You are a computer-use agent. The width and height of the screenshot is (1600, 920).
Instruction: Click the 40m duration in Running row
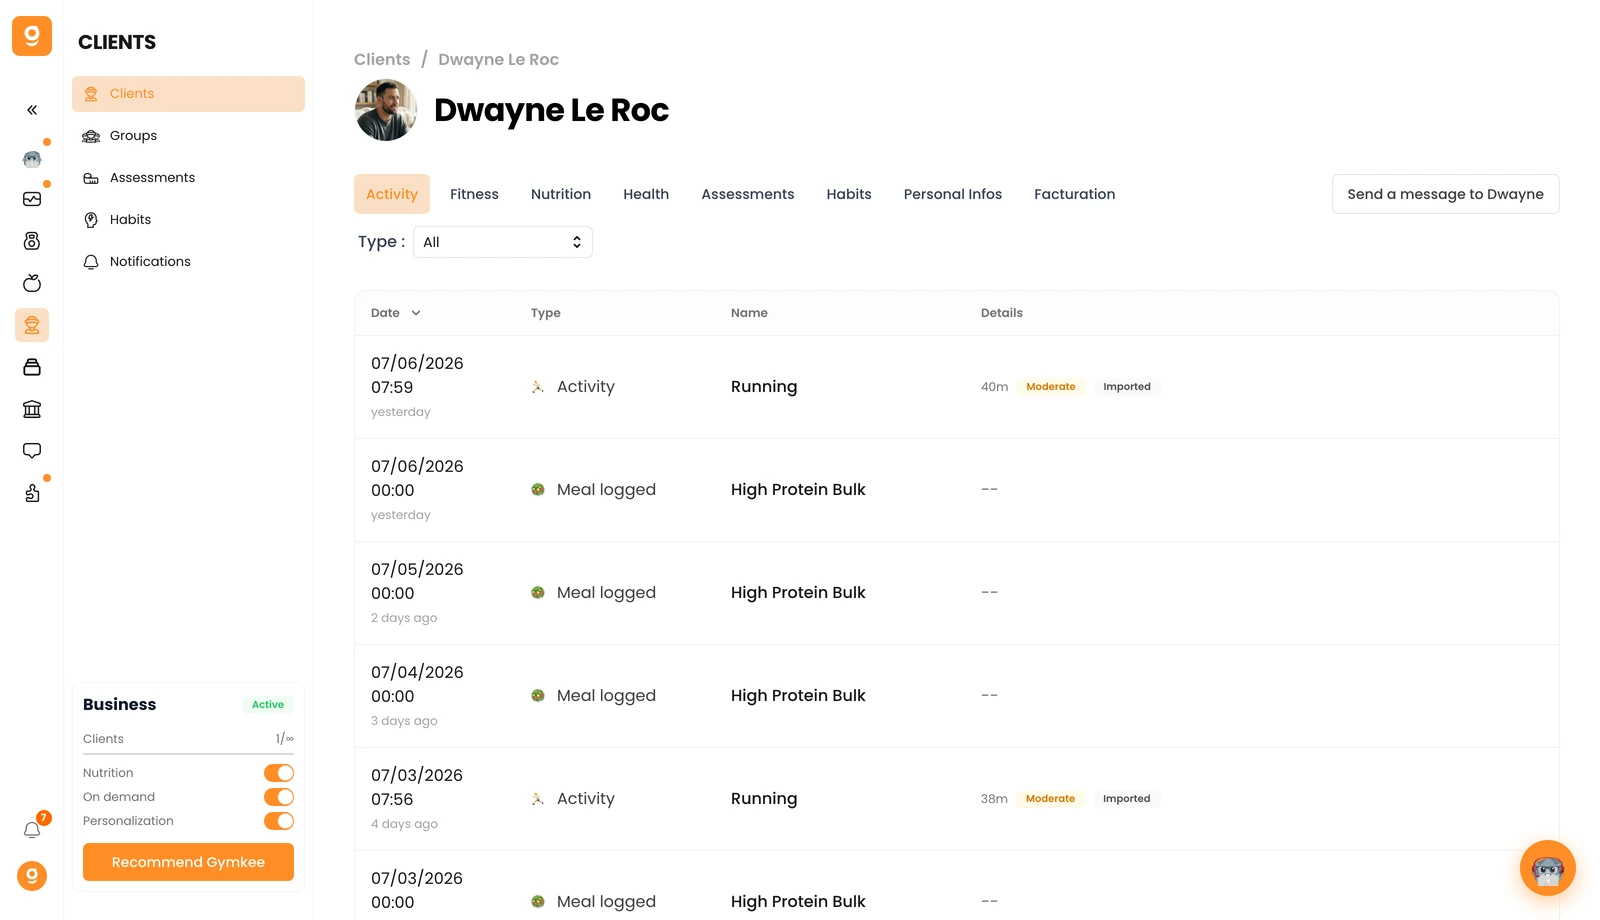pyautogui.click(x=994, y=387)
